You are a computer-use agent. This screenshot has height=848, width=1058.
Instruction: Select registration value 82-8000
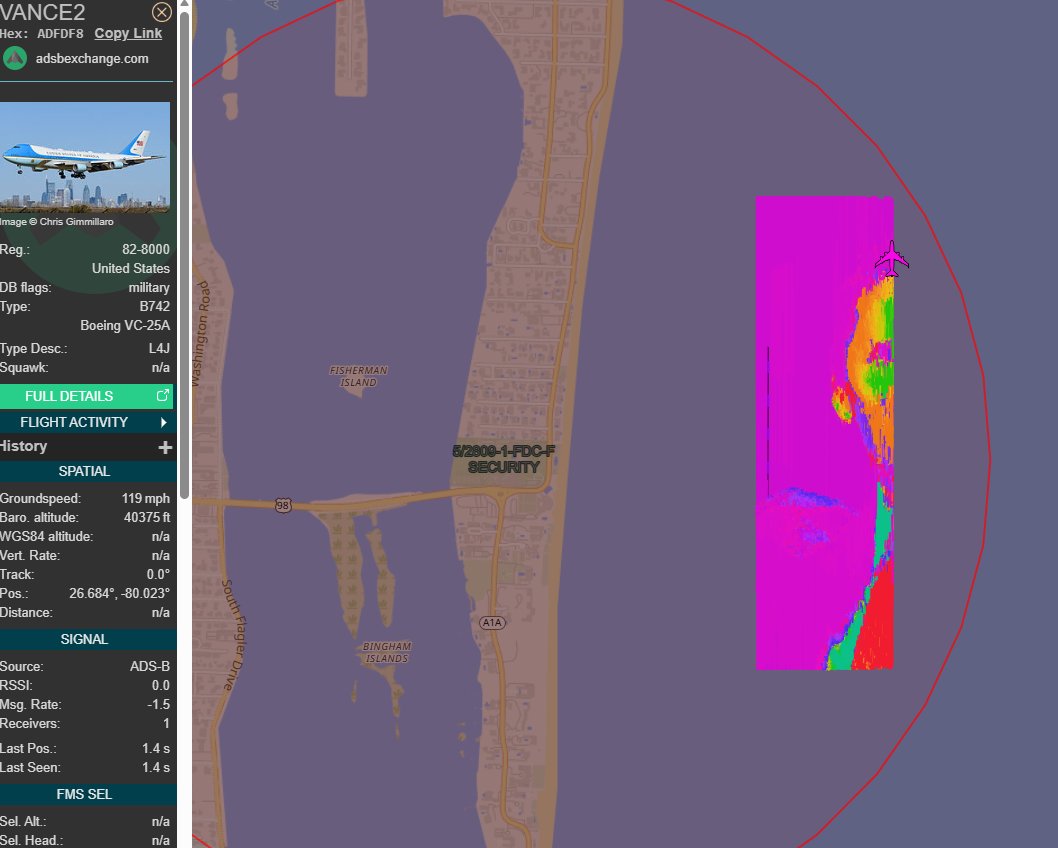(x=146, y=249)
